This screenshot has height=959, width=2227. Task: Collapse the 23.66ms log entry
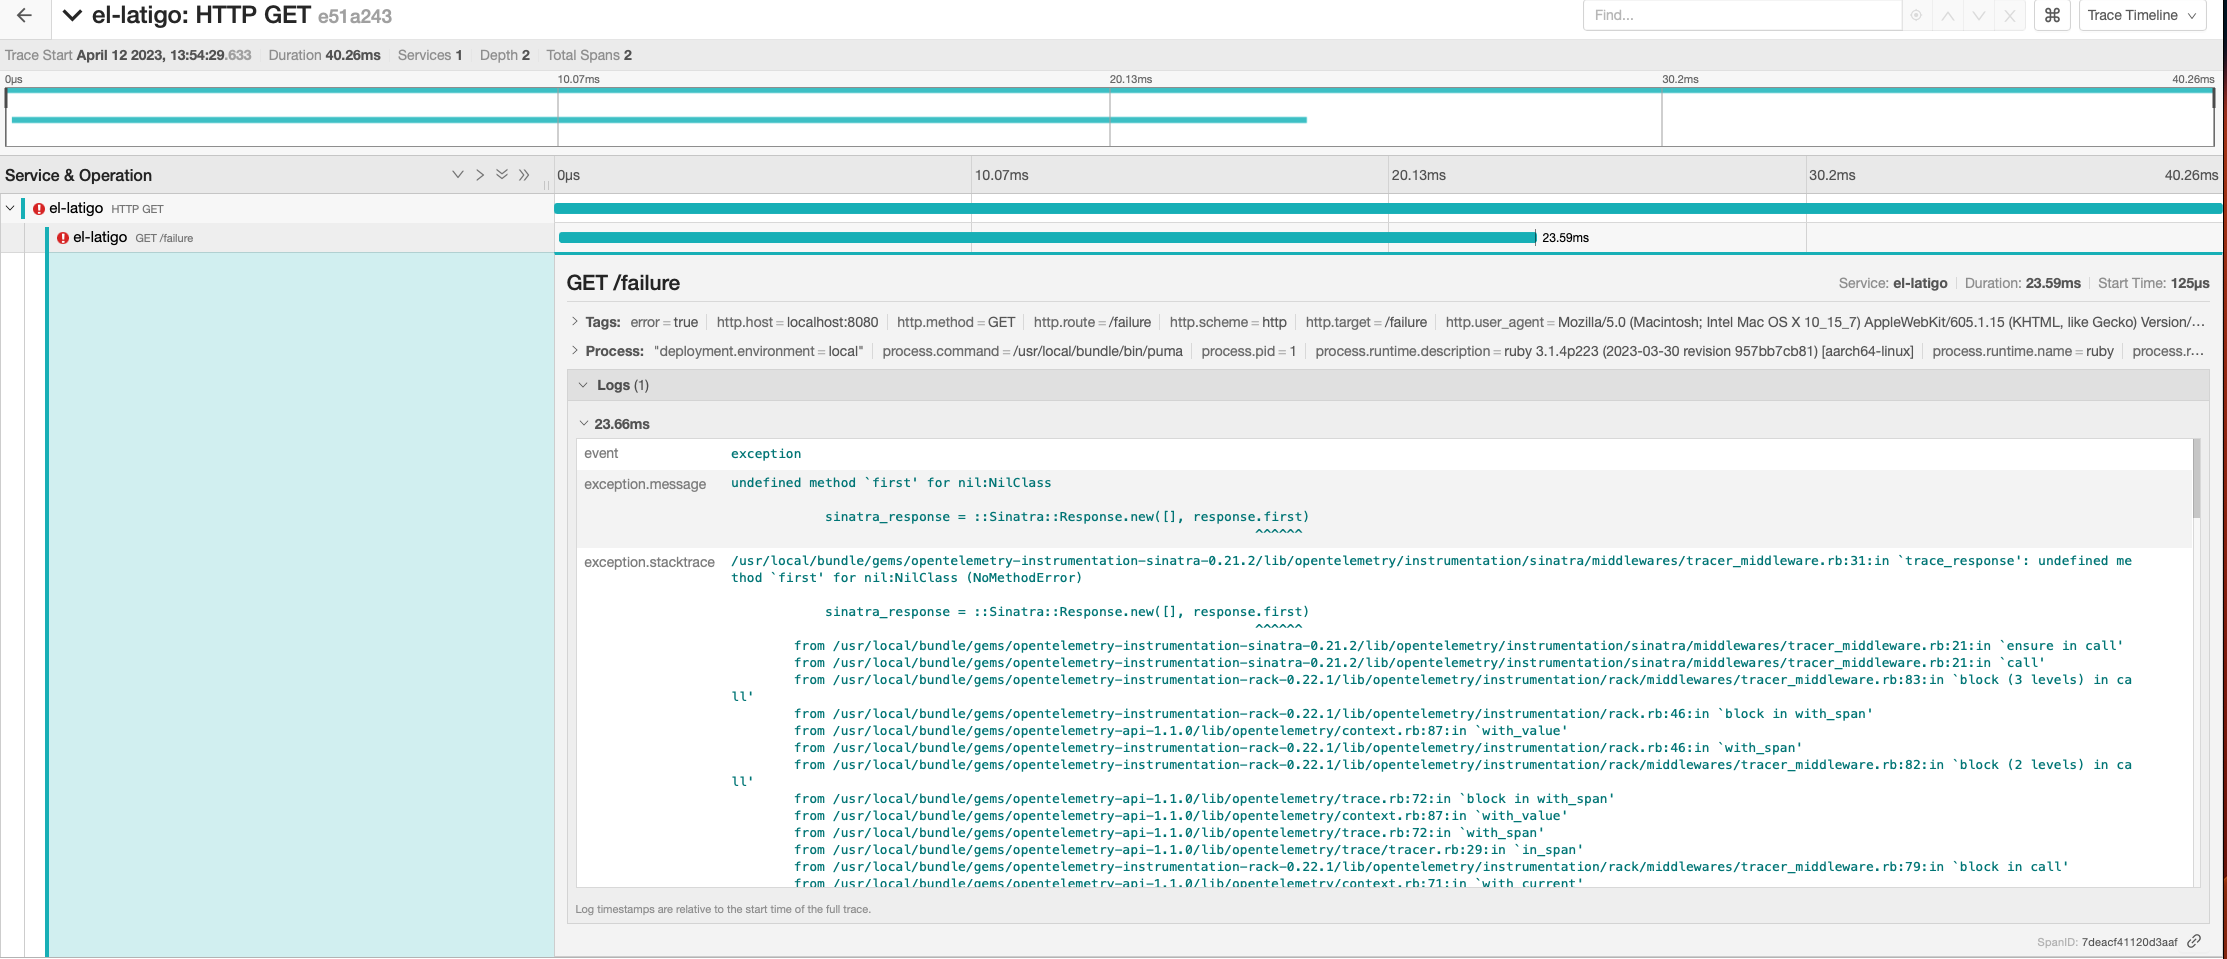click(x=585, y=423)
